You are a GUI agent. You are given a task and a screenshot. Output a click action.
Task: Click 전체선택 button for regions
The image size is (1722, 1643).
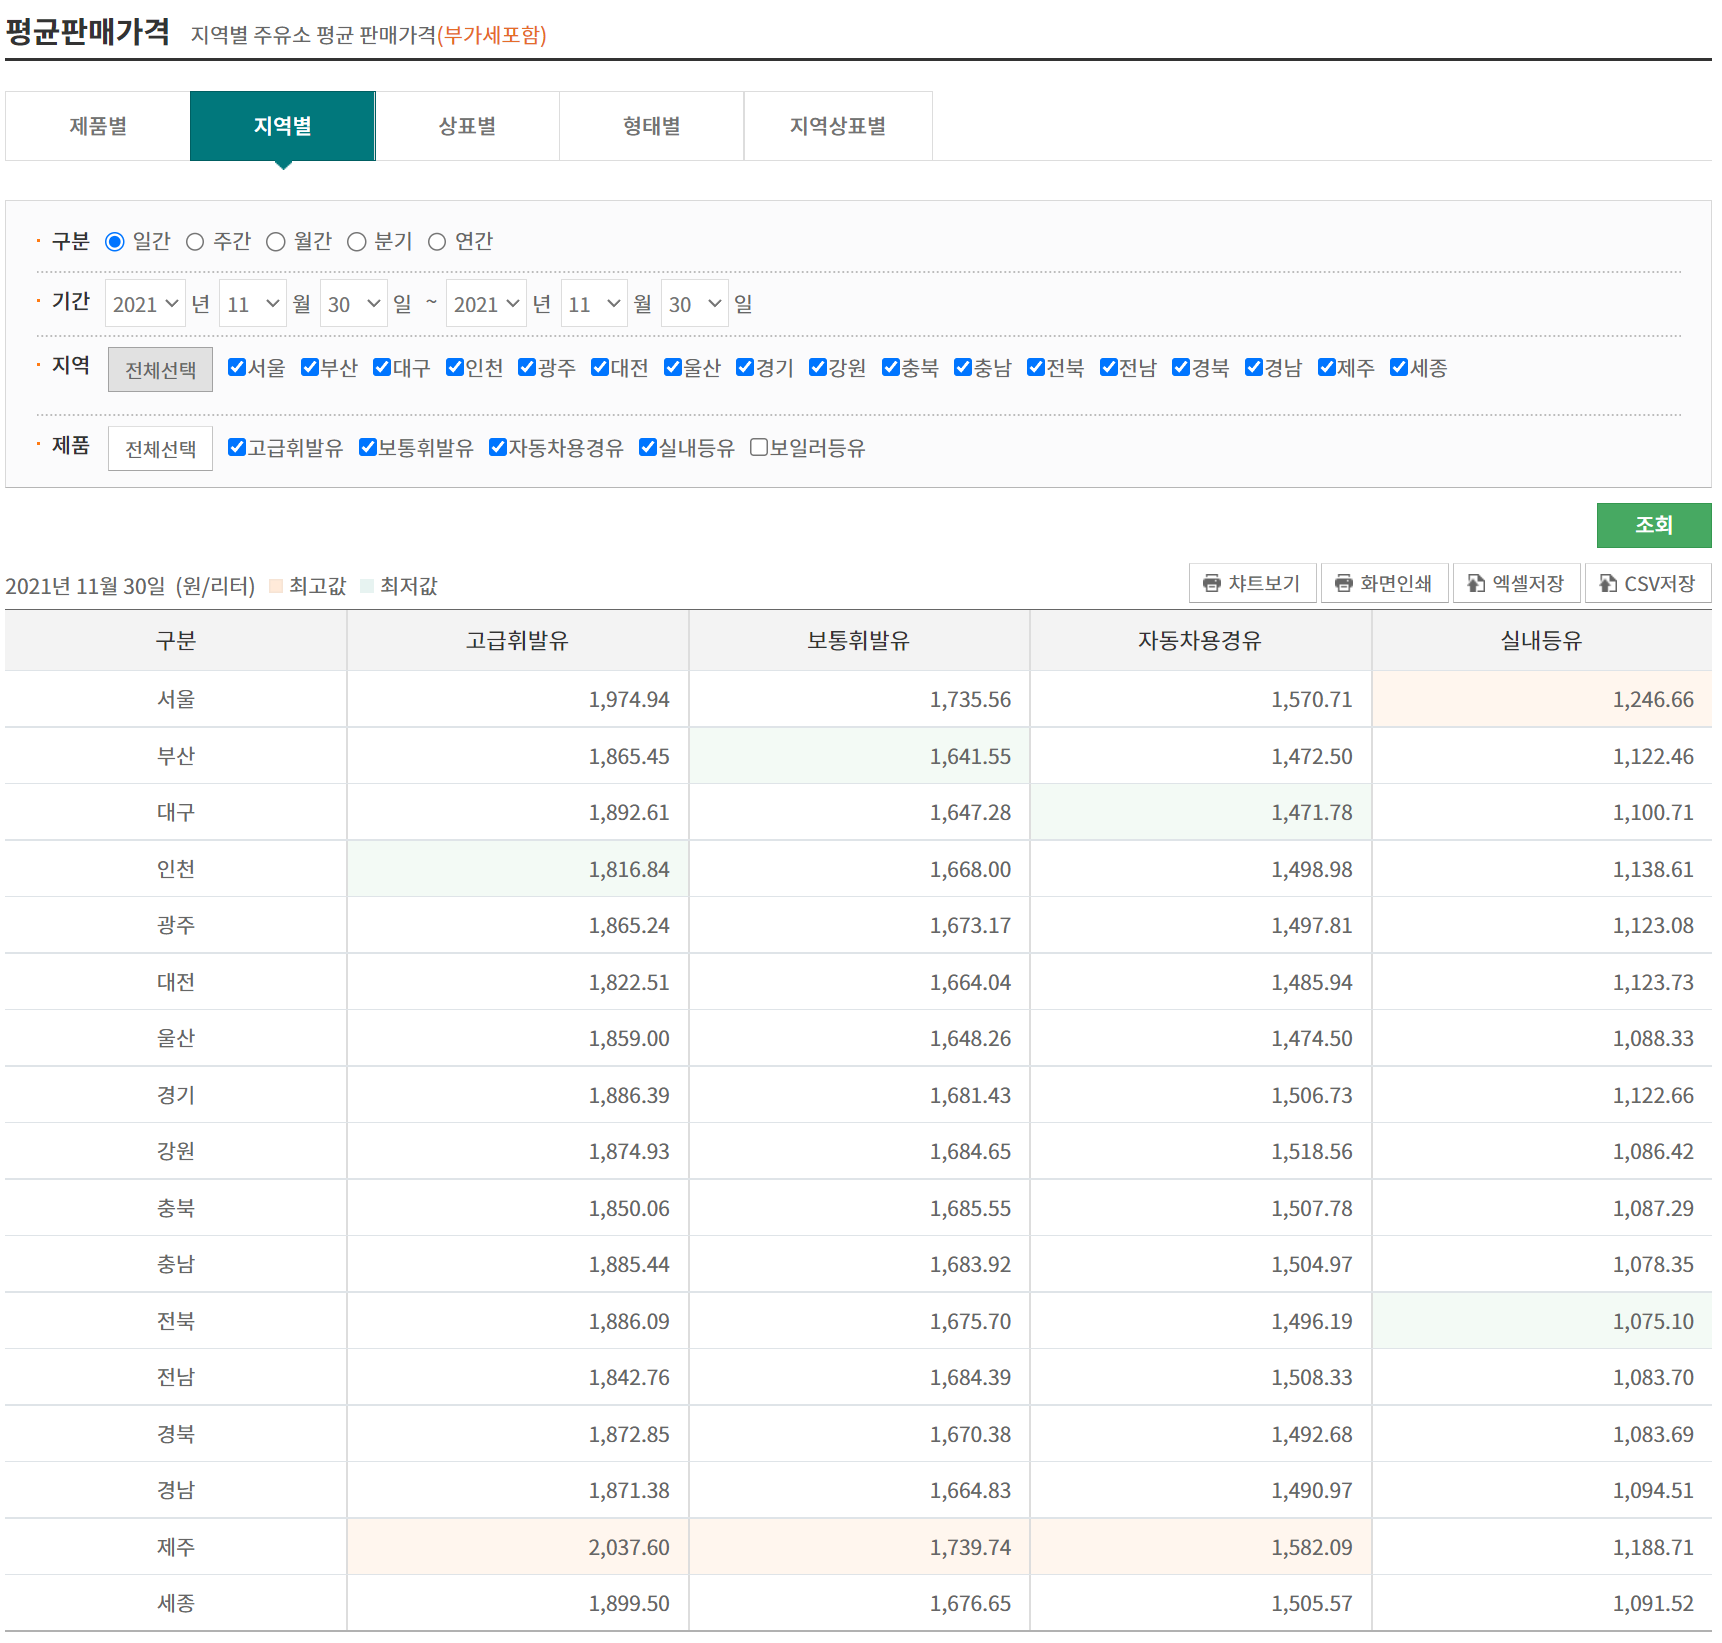[160, 370]
